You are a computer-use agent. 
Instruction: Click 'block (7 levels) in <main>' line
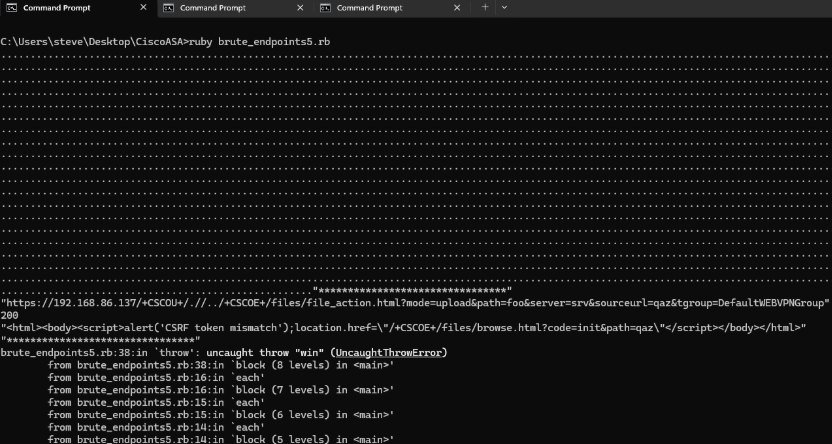pos(221,390)
